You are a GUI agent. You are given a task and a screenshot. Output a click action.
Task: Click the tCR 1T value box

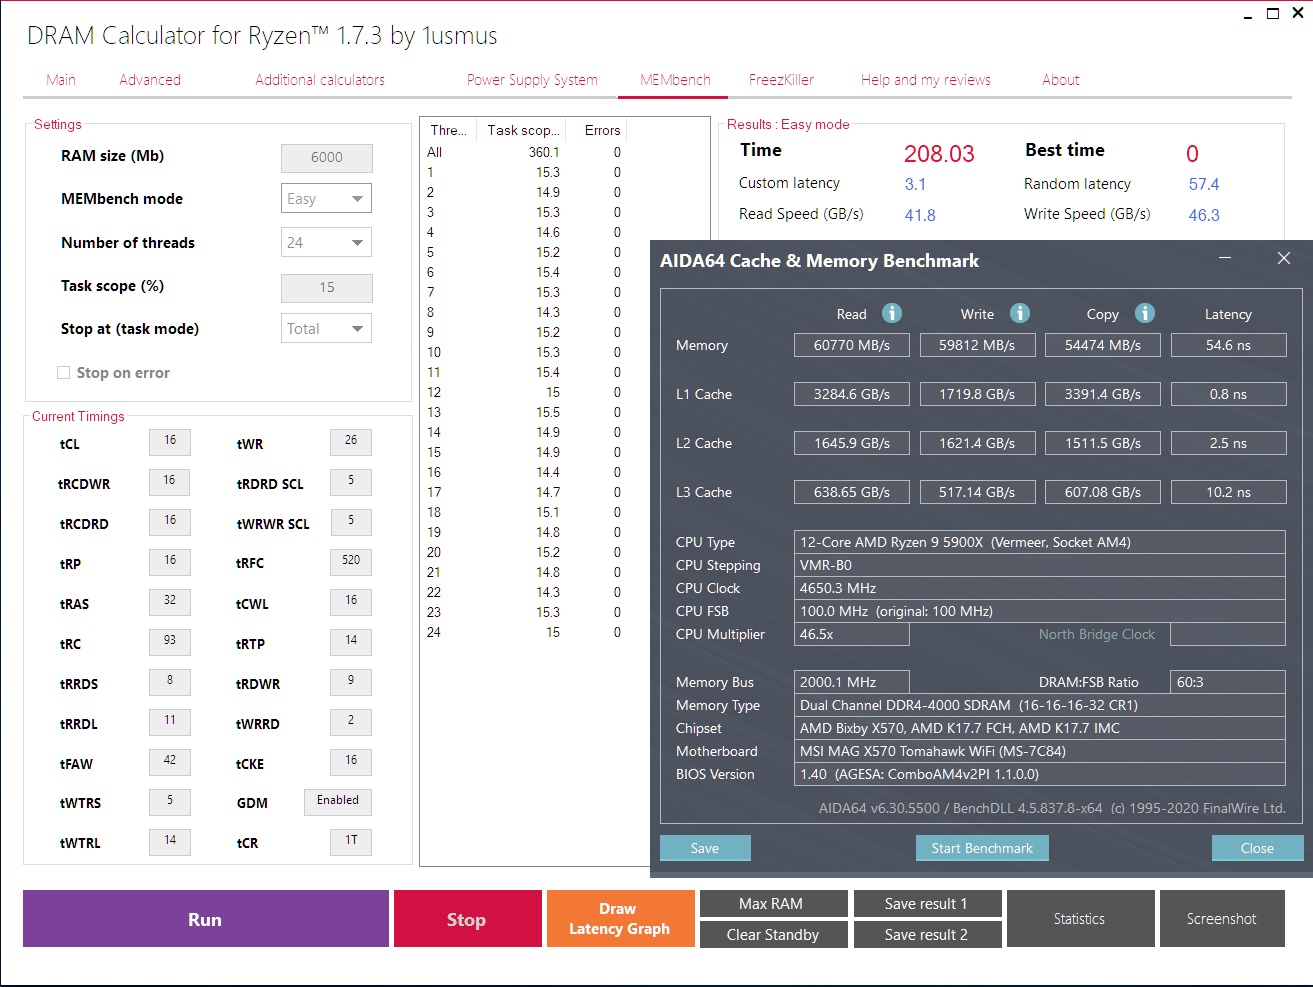coord(351,842)
